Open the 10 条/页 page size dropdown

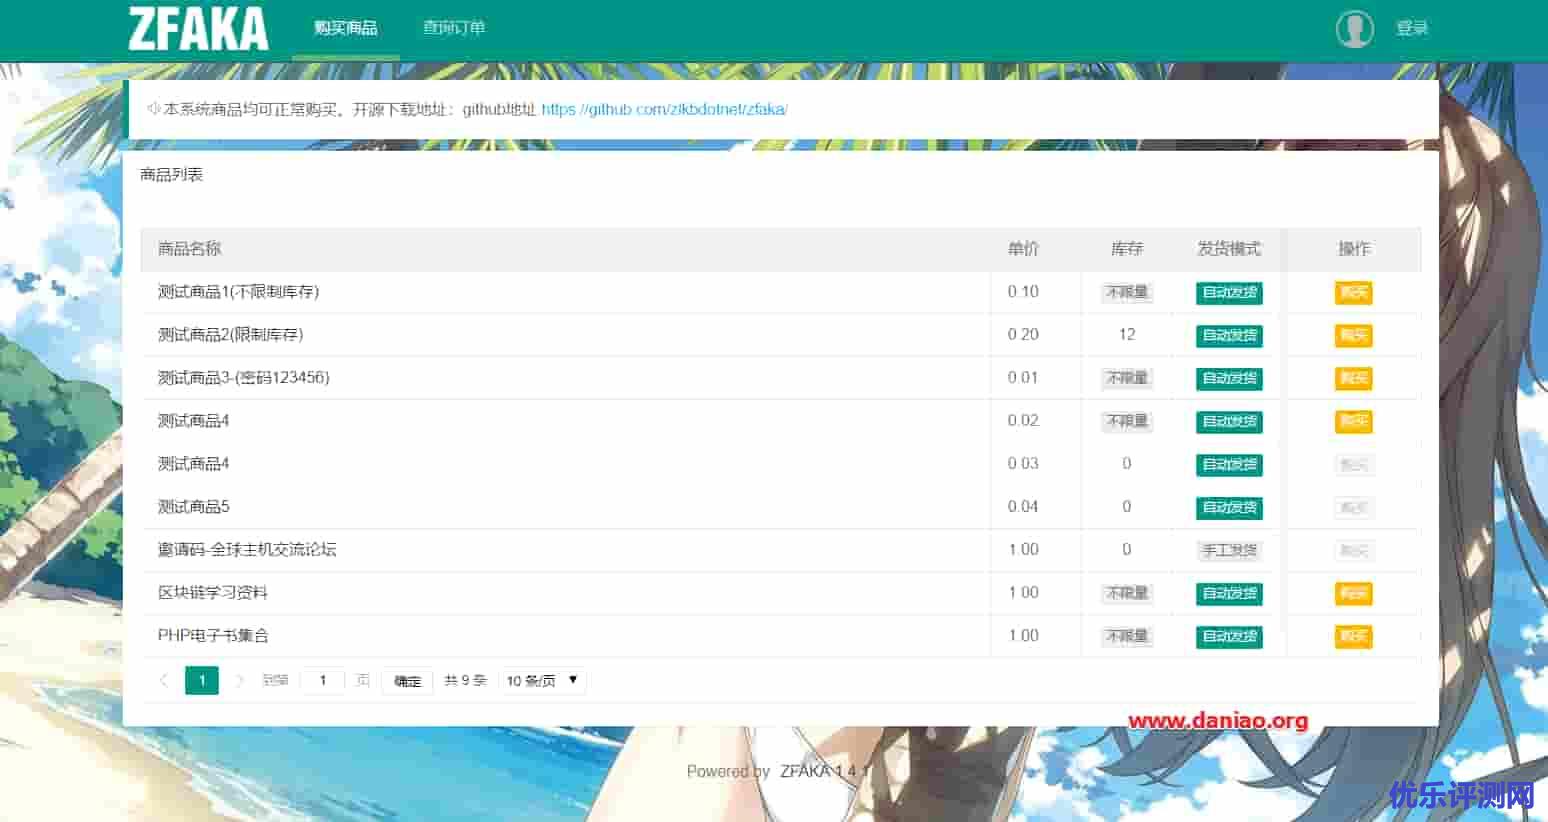click(x=542, y=680)
